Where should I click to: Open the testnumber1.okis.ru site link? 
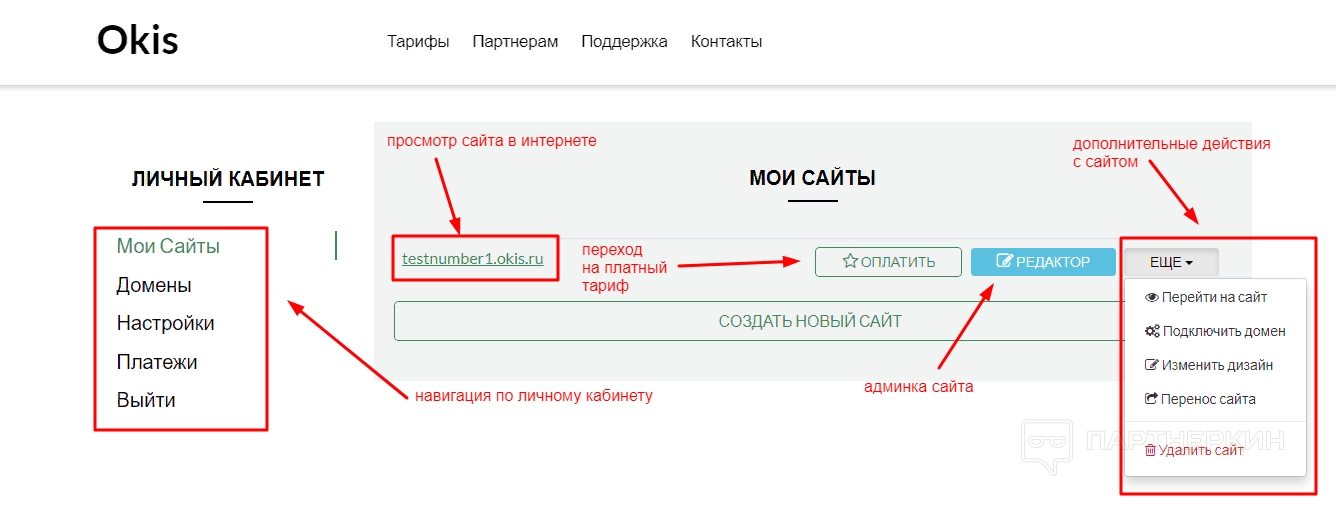pos(473,259)
